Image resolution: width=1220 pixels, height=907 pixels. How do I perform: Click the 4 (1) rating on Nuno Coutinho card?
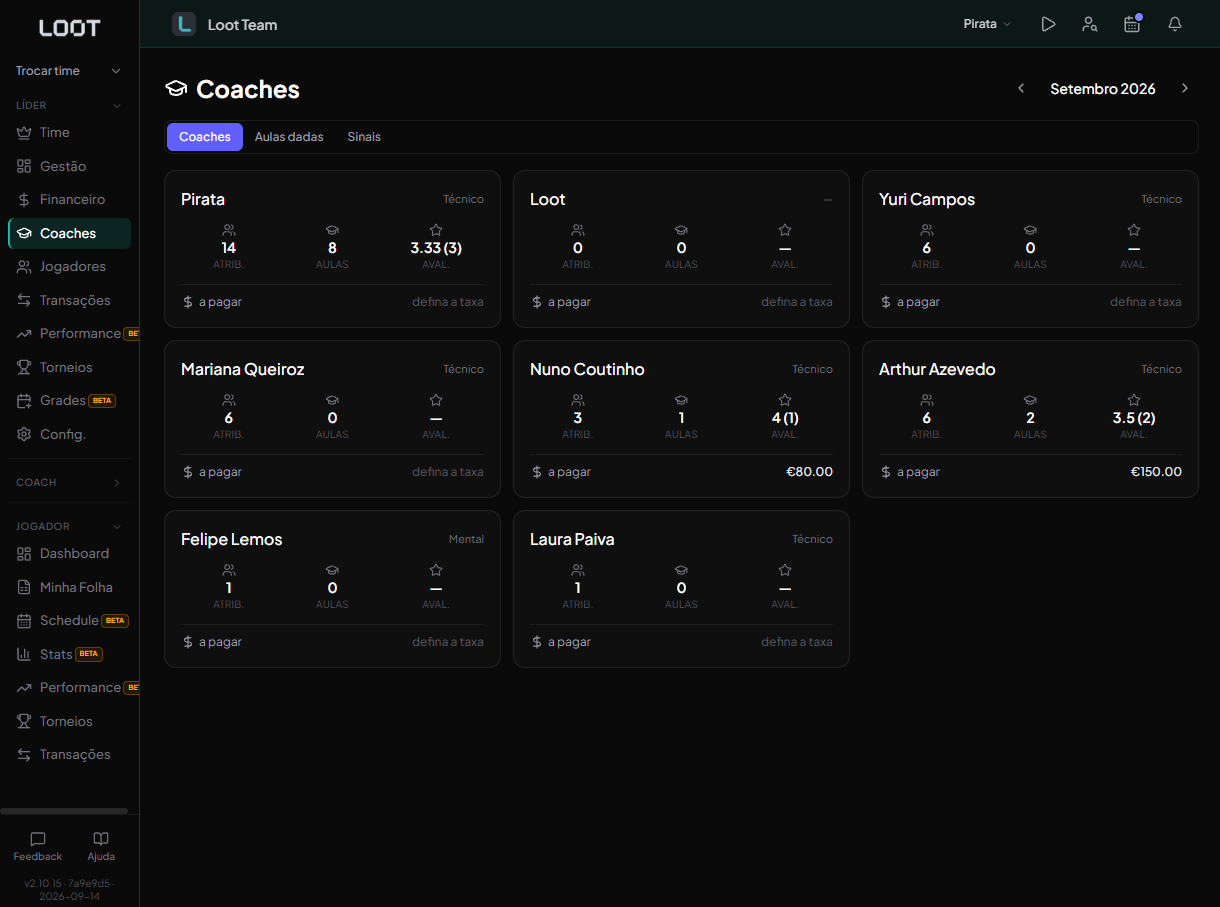click(x=785, y=418)
